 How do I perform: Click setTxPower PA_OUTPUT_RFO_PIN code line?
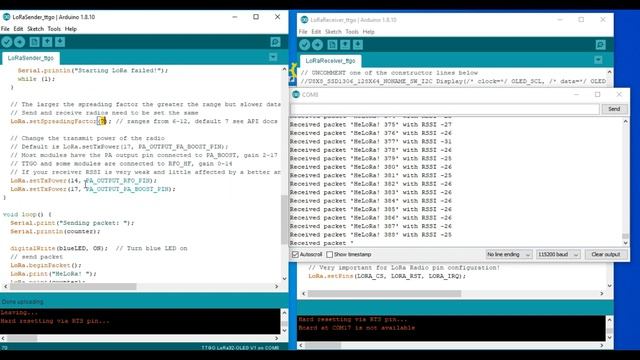point(84,180)
